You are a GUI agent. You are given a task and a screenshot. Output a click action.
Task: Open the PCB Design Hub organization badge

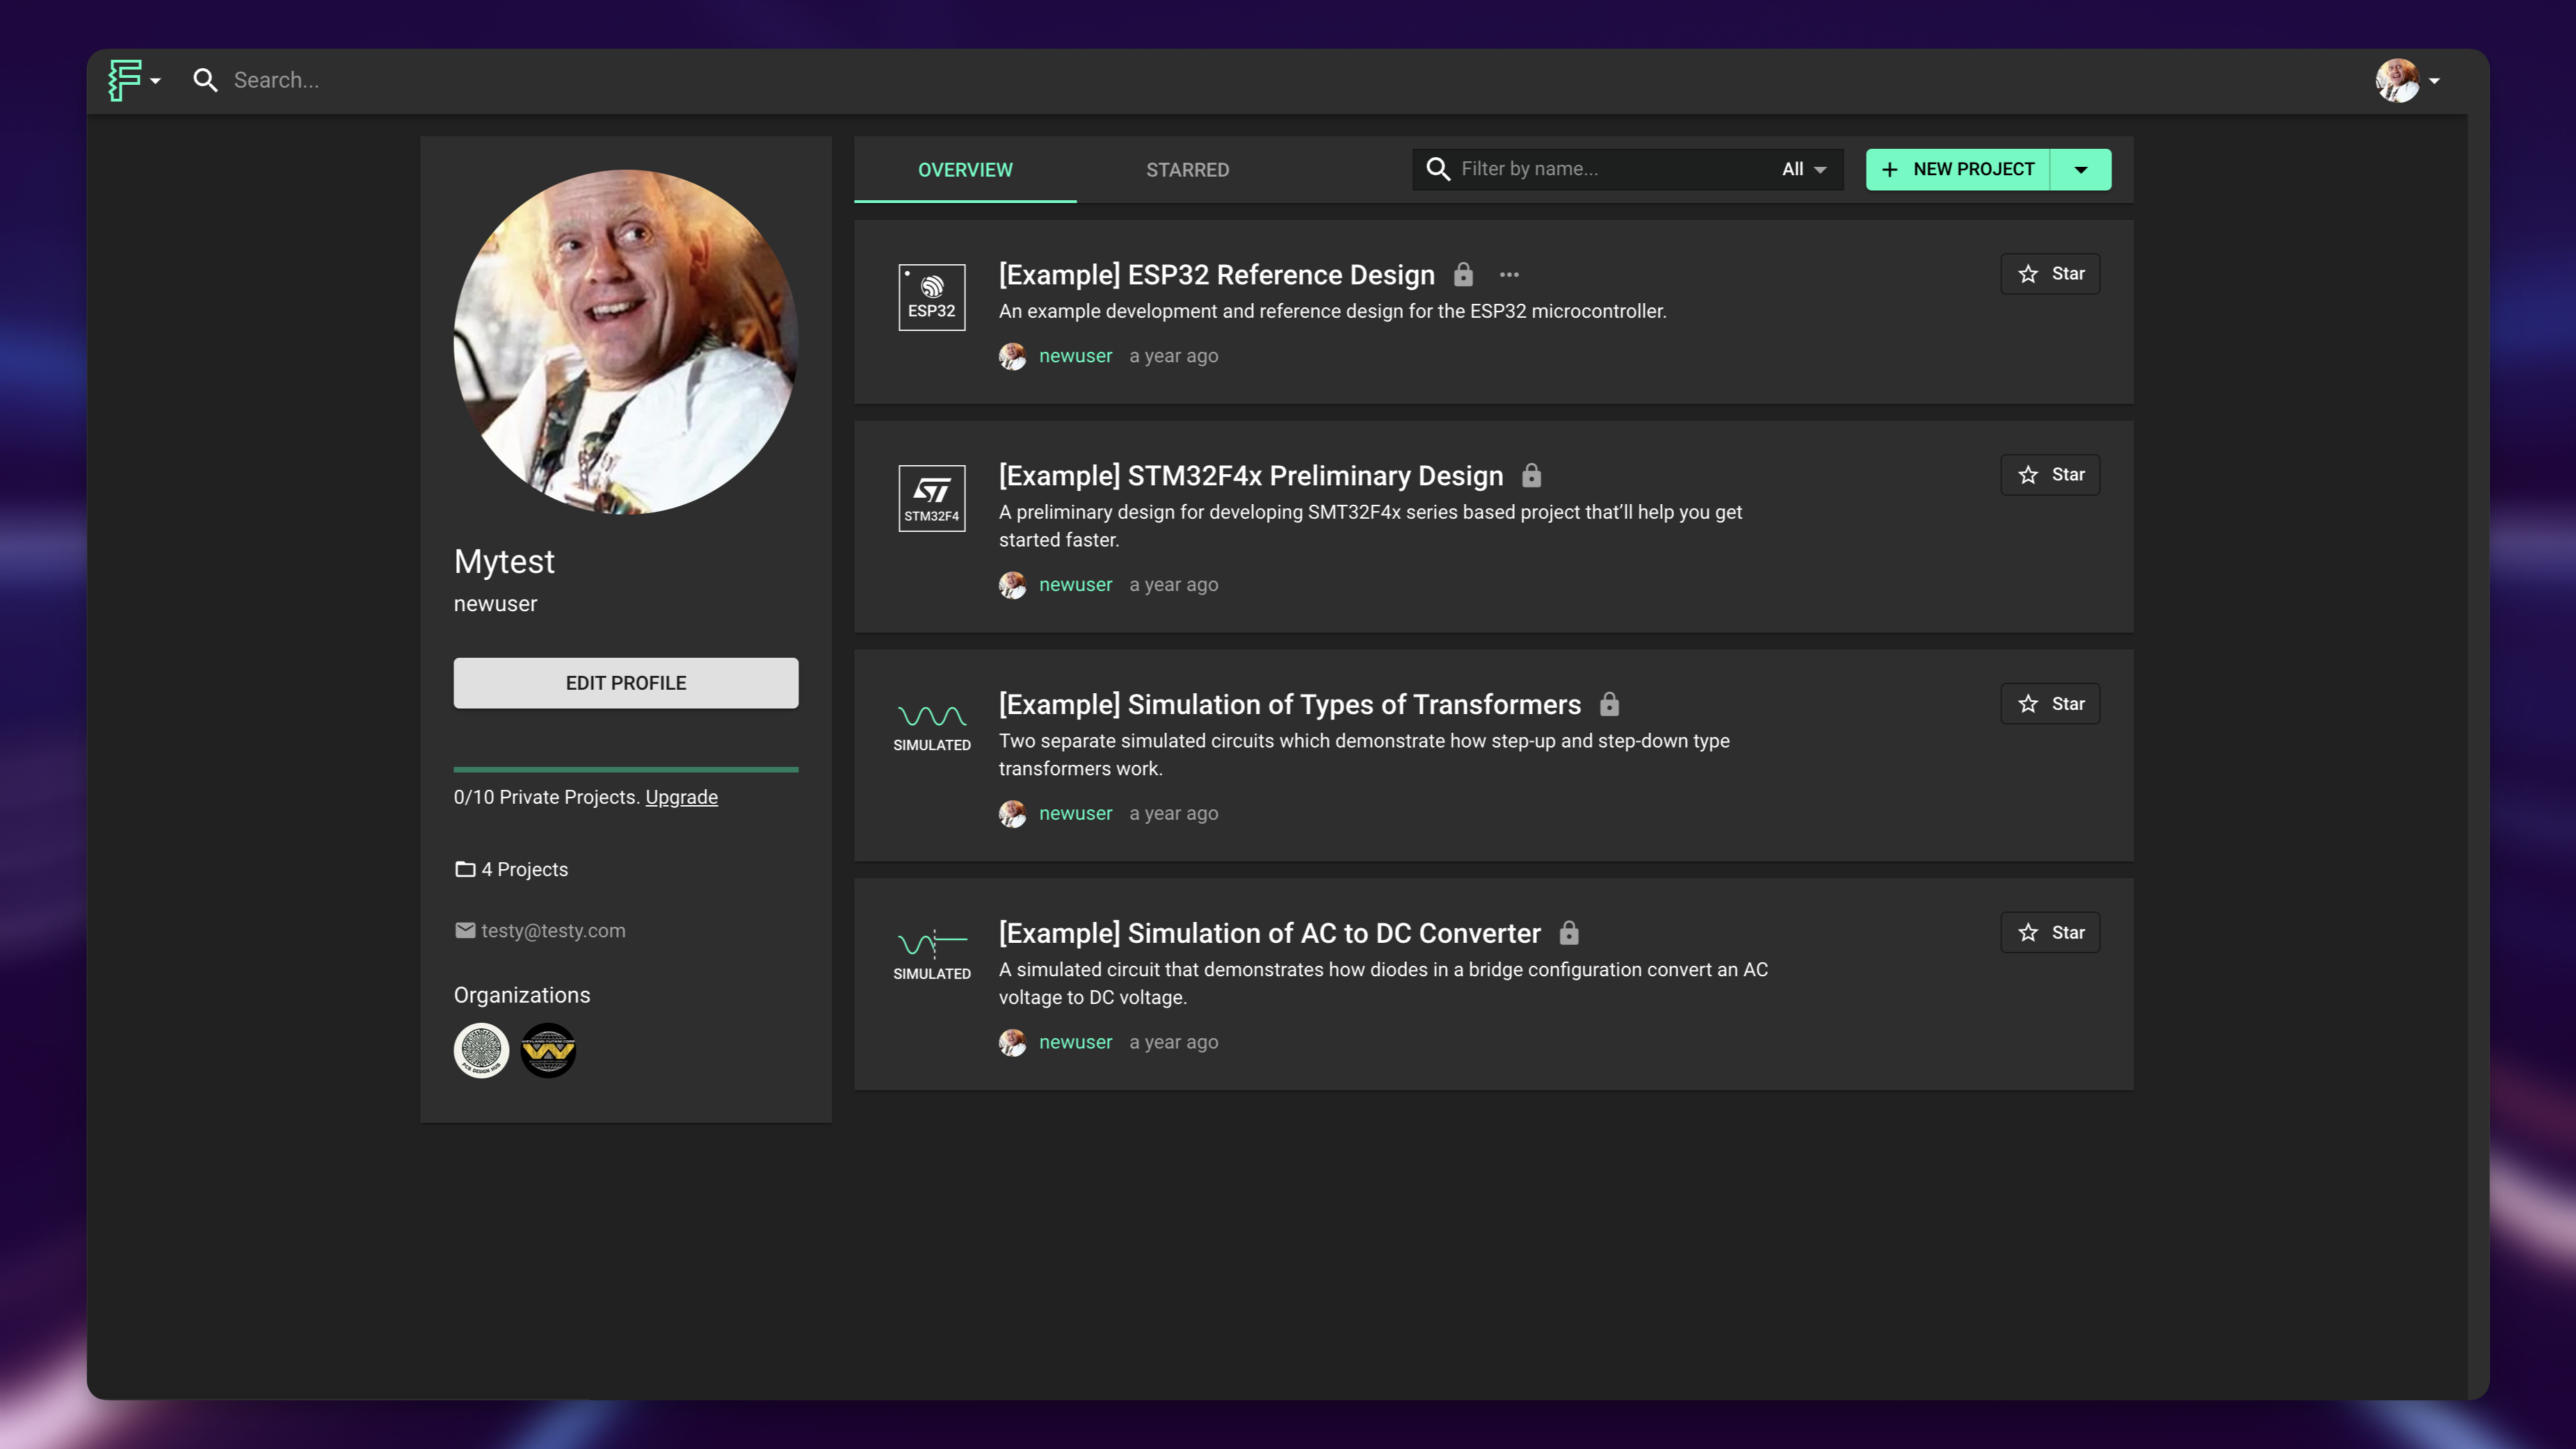pyautogui.click(x=481, y=1050)
